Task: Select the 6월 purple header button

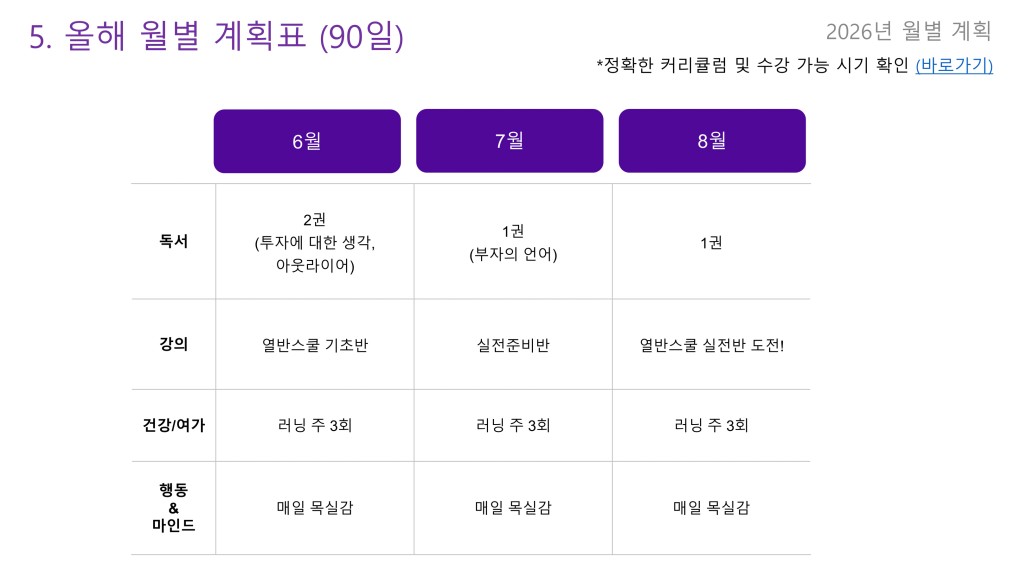Action: click(307, 141)
